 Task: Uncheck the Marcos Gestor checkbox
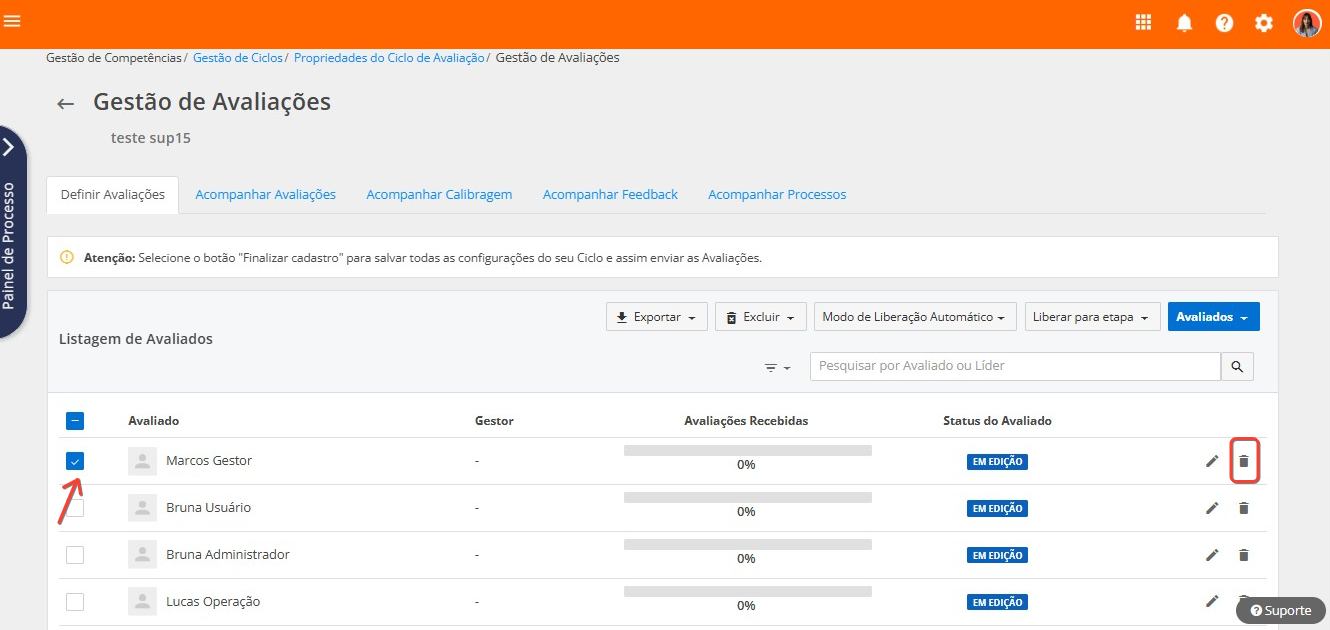pos(75,461)
